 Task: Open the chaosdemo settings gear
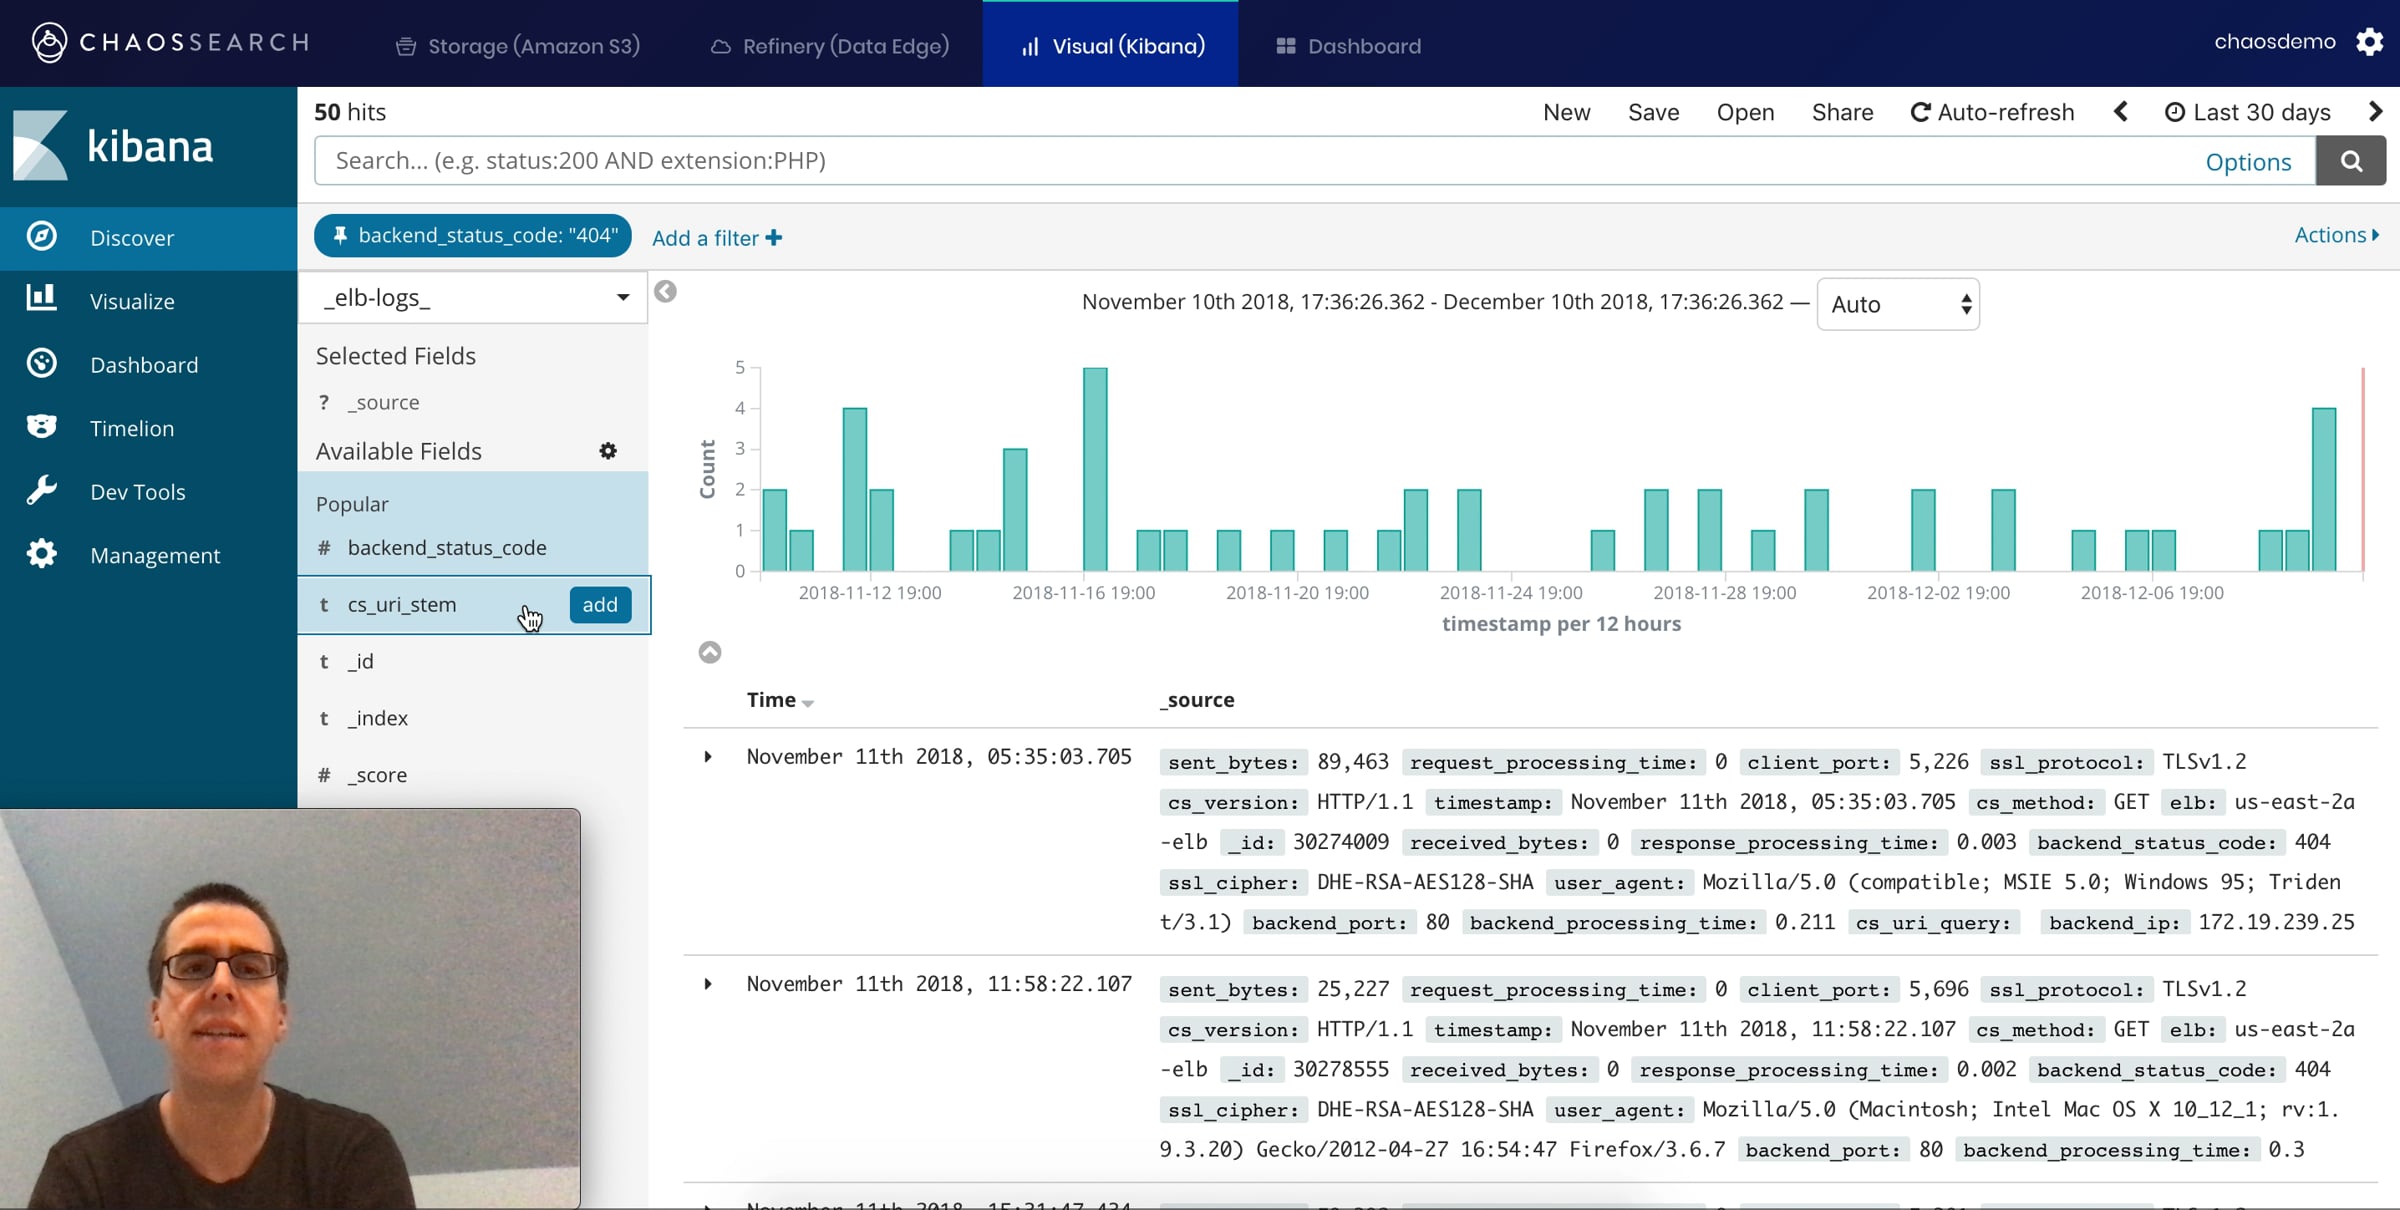(2369, 42)
